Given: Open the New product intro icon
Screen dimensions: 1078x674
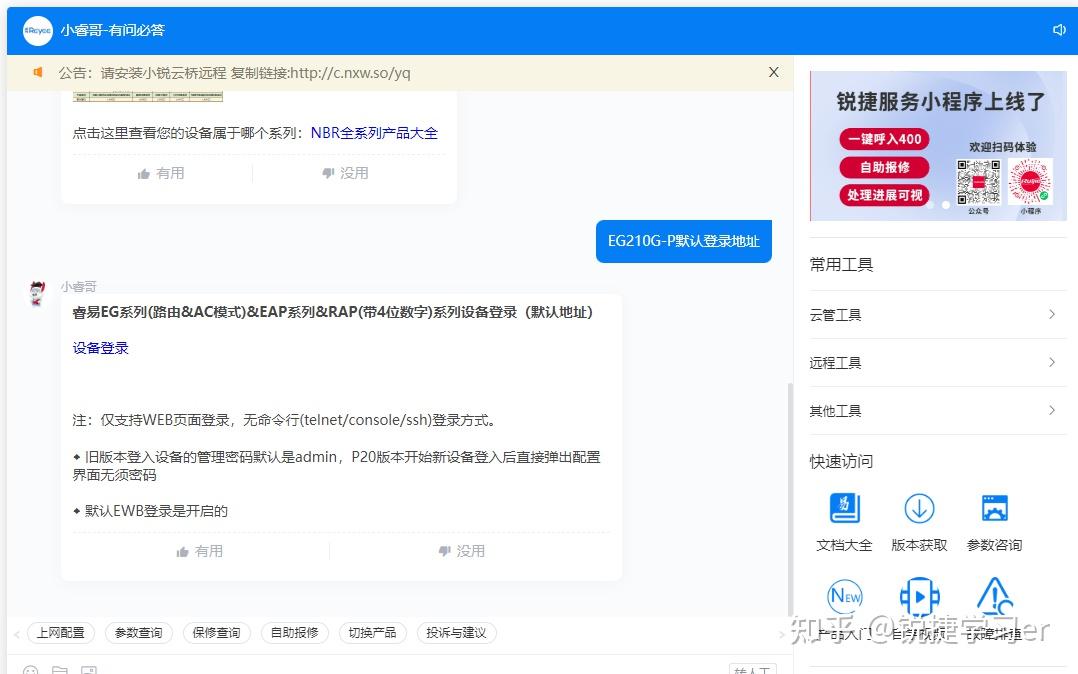Looking at the screenshot, I should click(x=845, y=596).
